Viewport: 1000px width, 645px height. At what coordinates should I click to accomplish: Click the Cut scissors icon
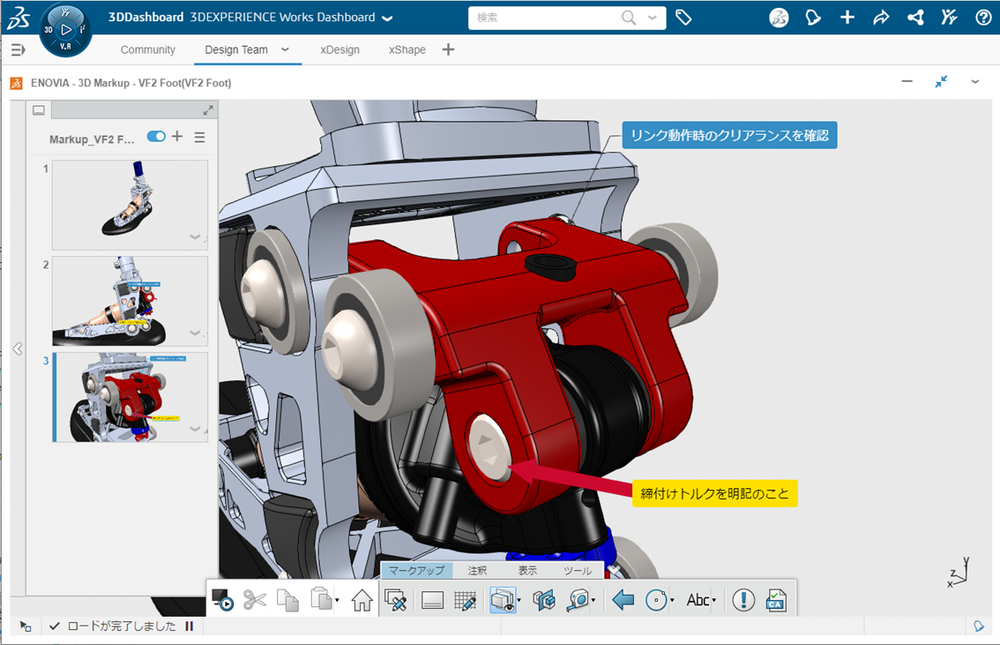tap(255, 600)
